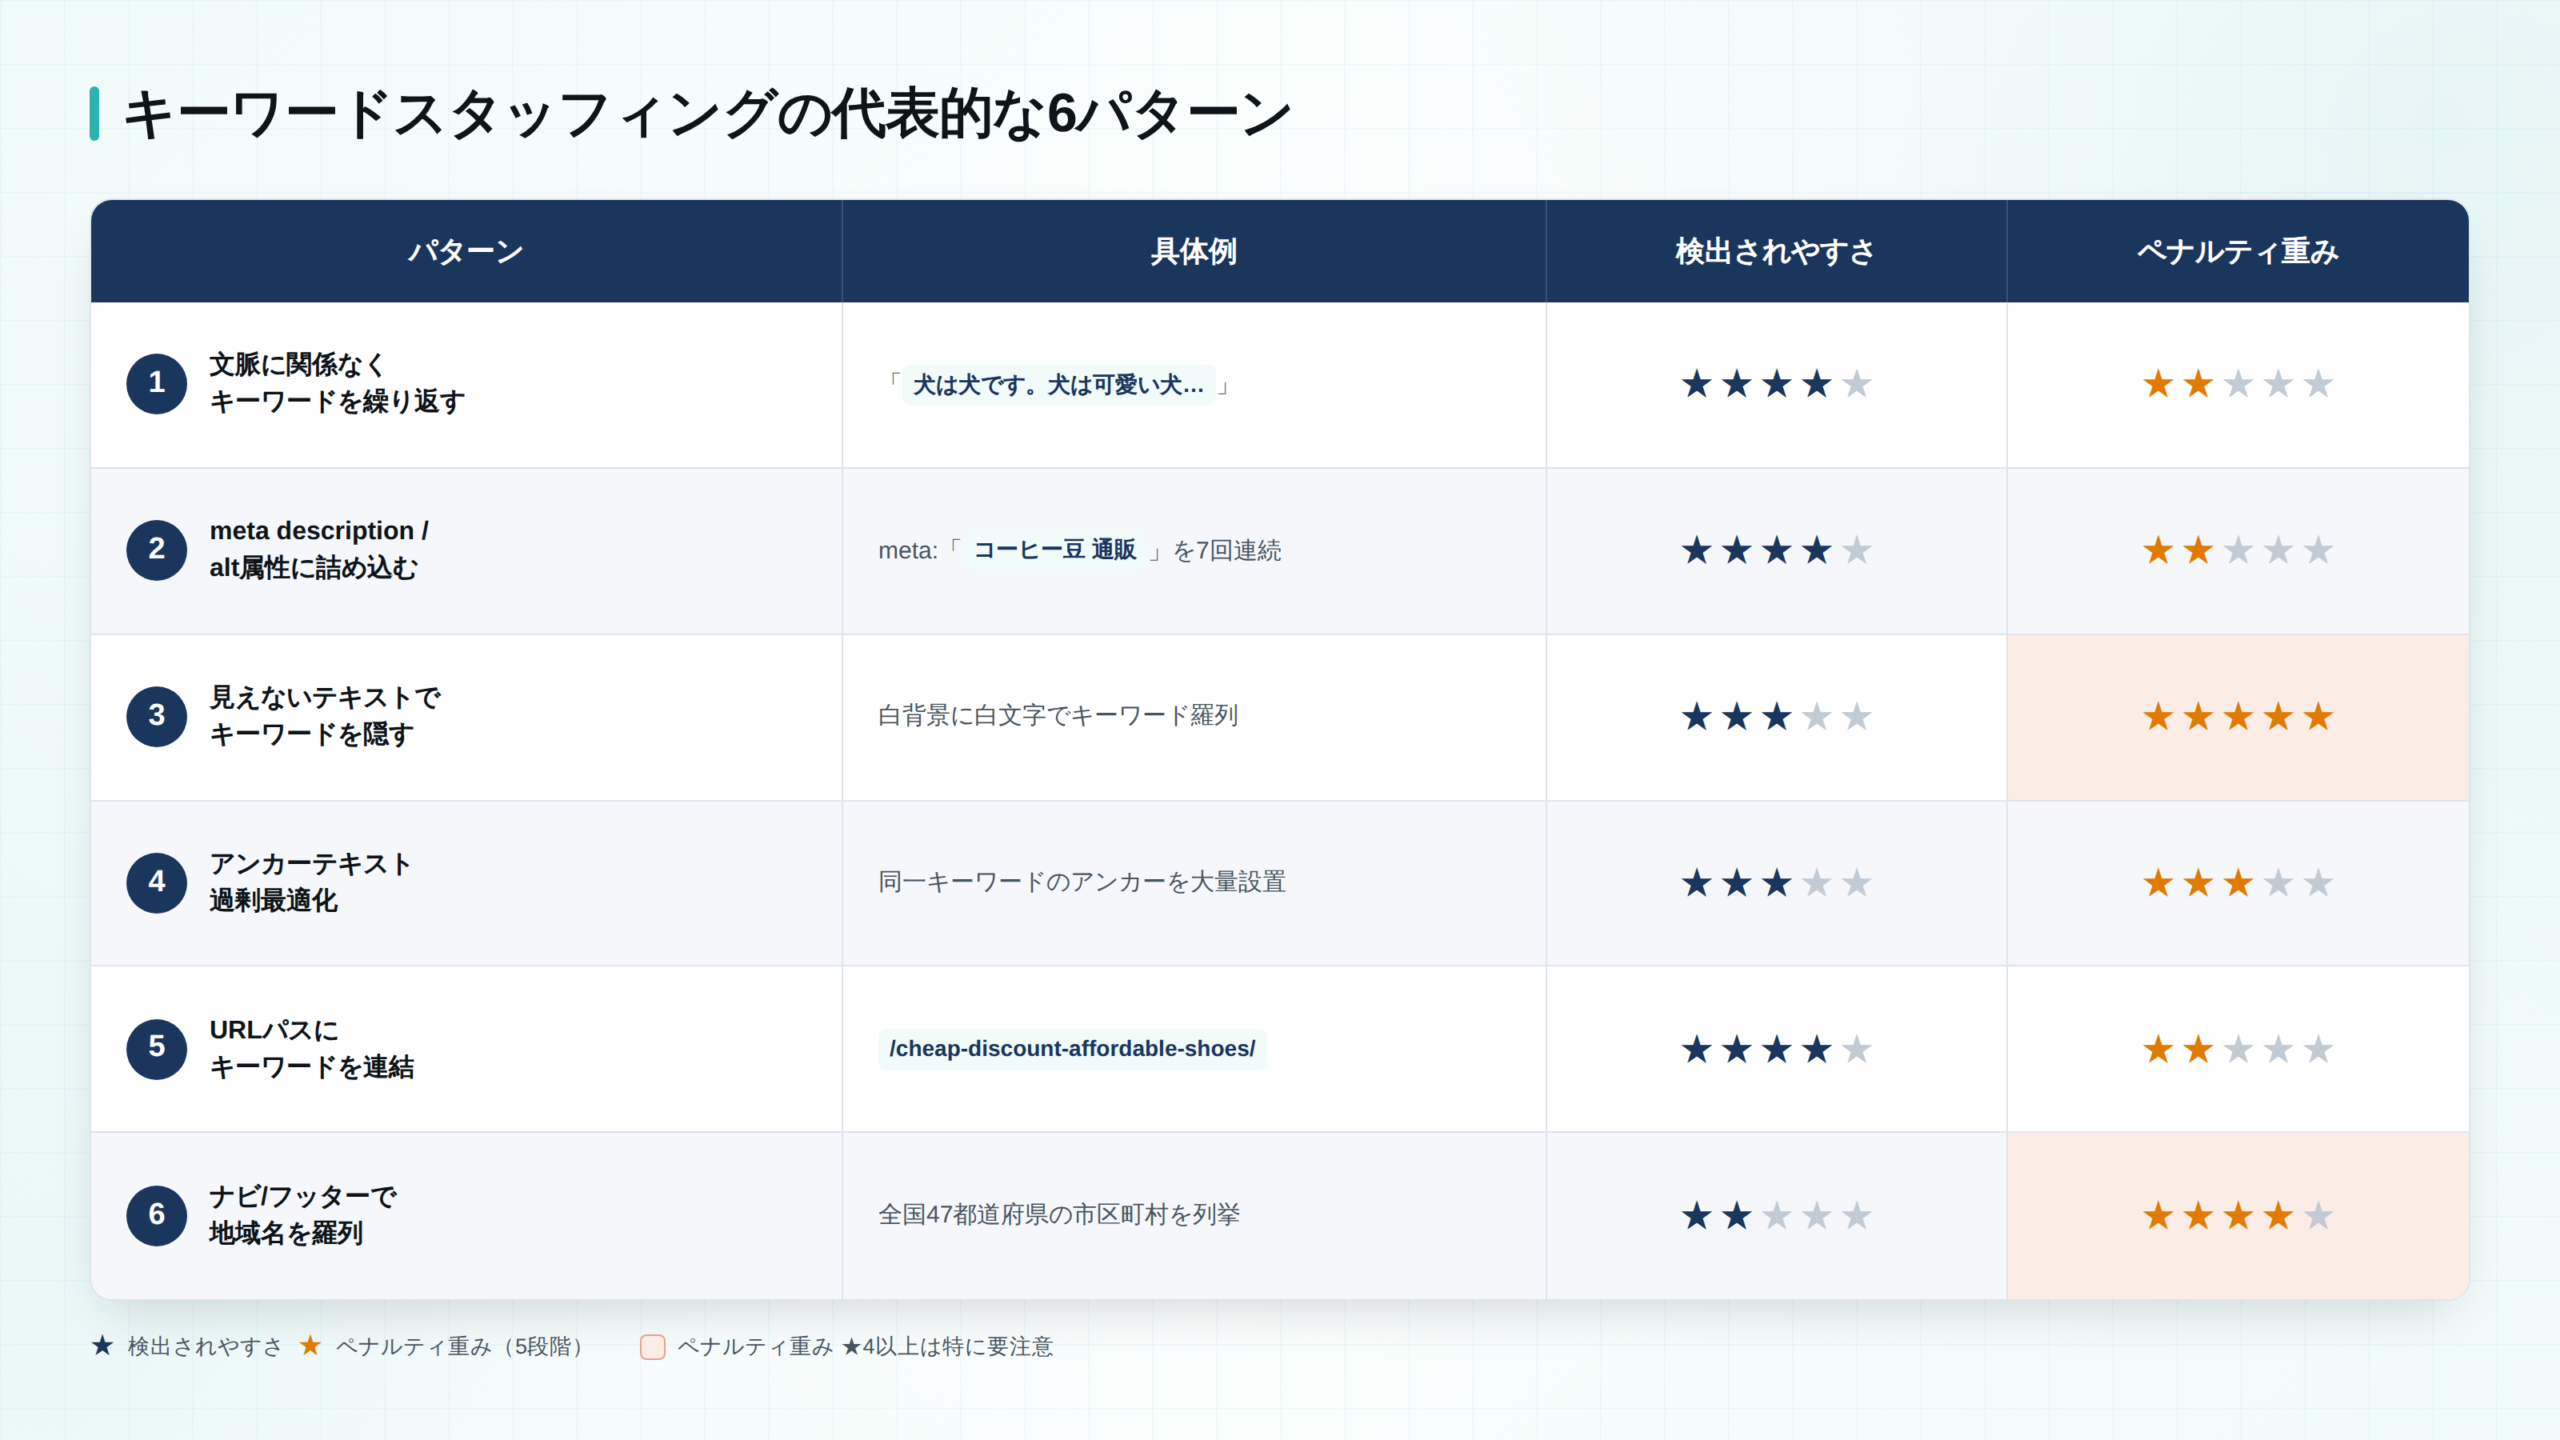Click penalty stars in anchor text row
The width and height of the screenshot is (2560, 1440).
point(2237,883)
